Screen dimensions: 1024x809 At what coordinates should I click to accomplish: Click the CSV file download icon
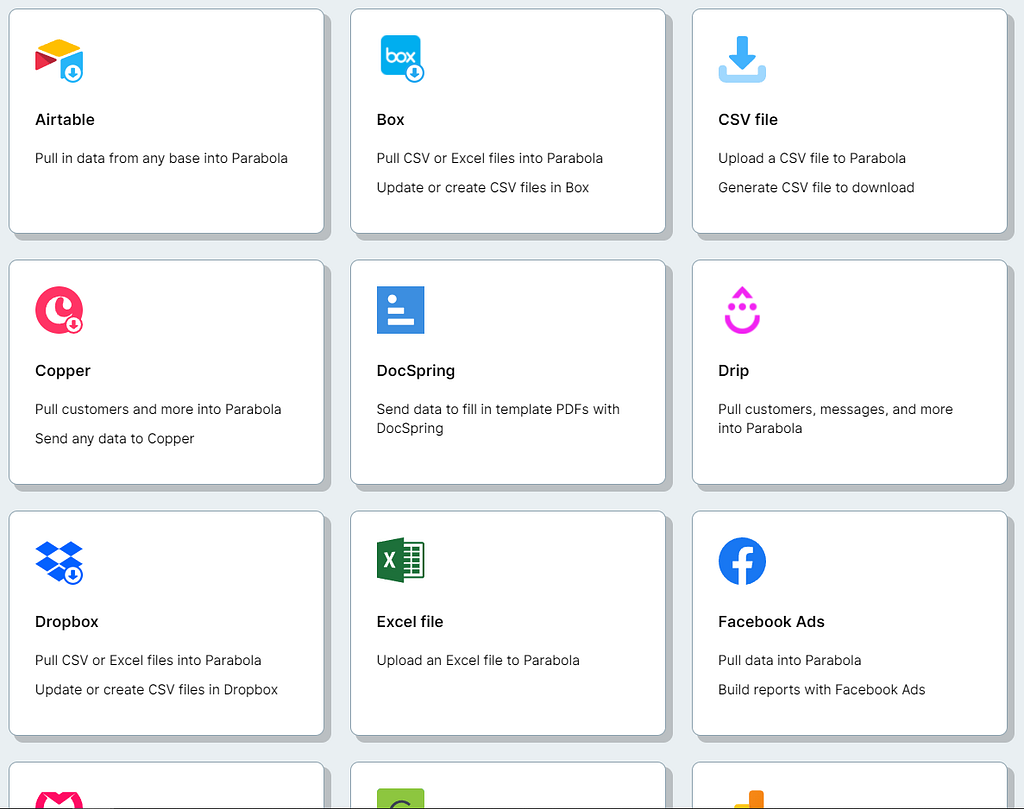coord(742,59)
